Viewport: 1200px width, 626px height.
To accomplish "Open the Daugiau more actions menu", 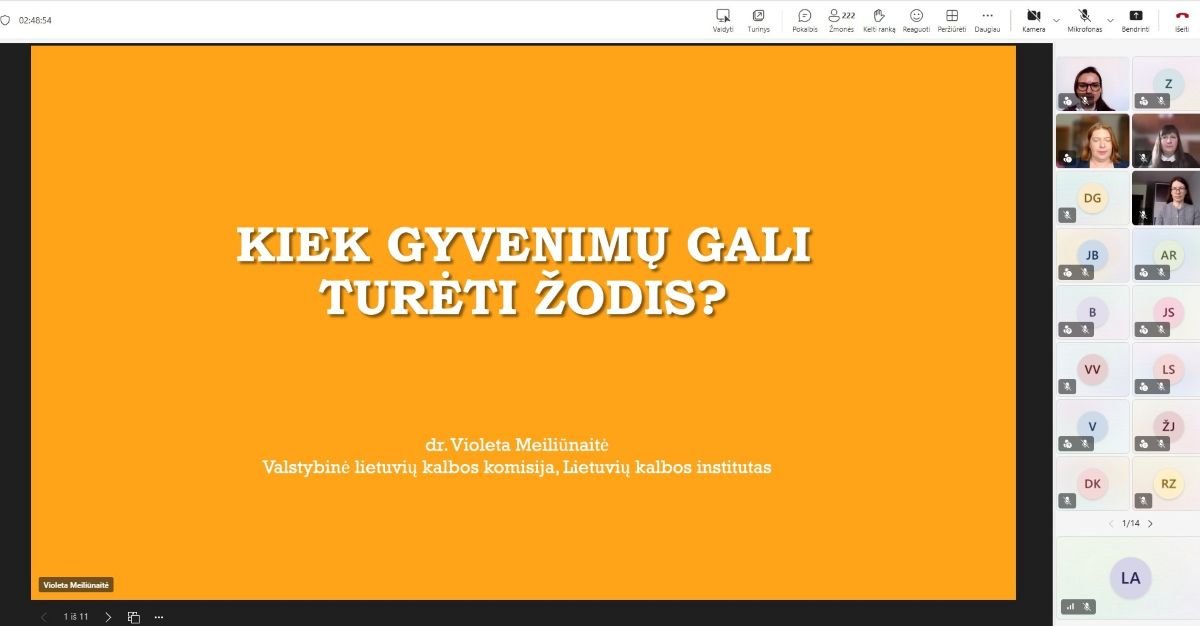I will point(987,20).
